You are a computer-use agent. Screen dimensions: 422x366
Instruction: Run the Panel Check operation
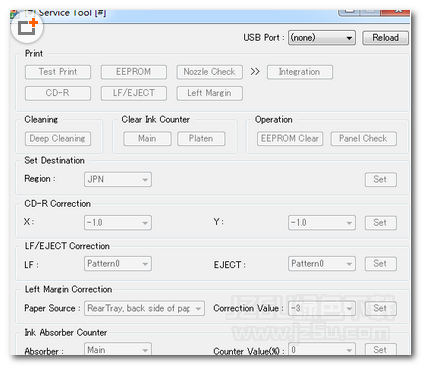363,139
